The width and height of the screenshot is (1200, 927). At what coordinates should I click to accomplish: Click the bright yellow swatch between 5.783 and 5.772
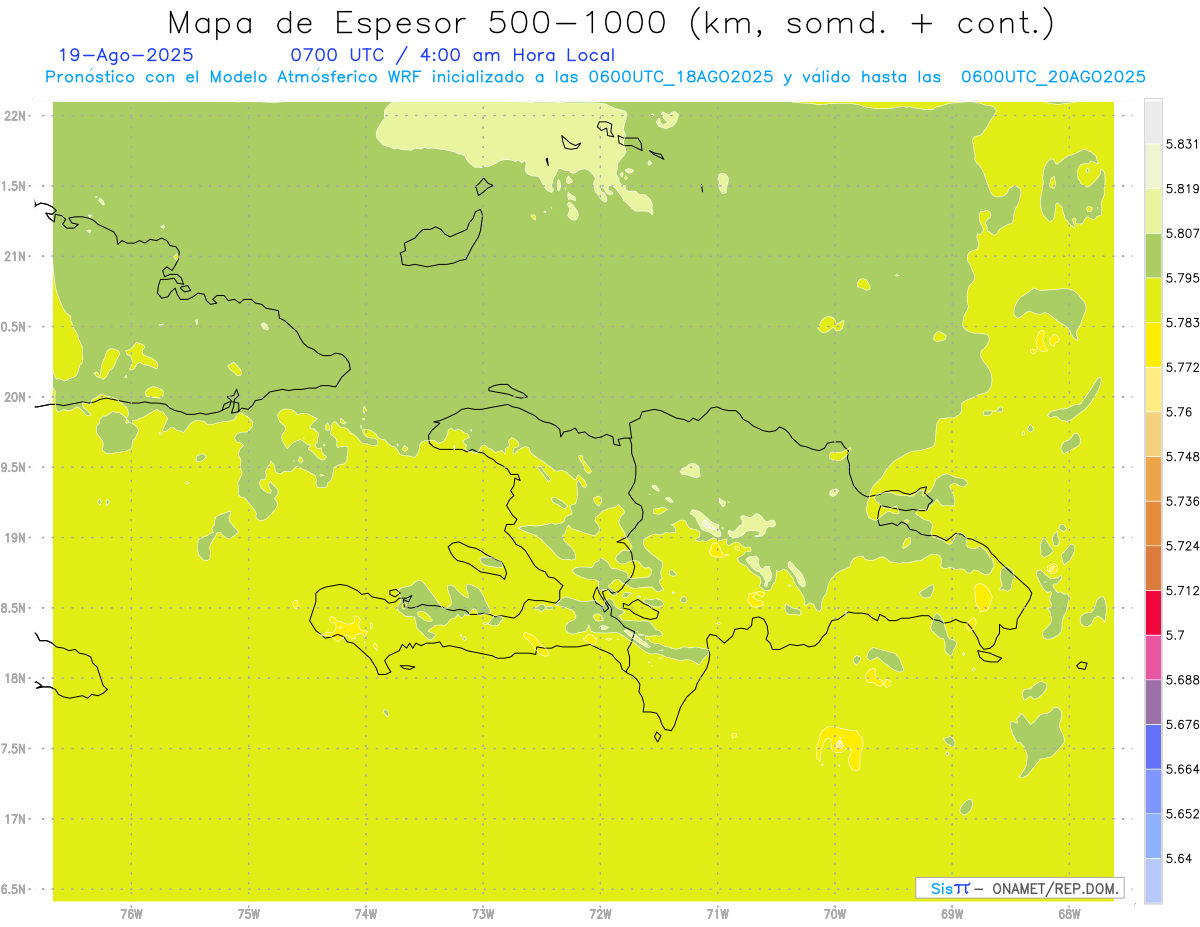click(x=1153, y=345)
